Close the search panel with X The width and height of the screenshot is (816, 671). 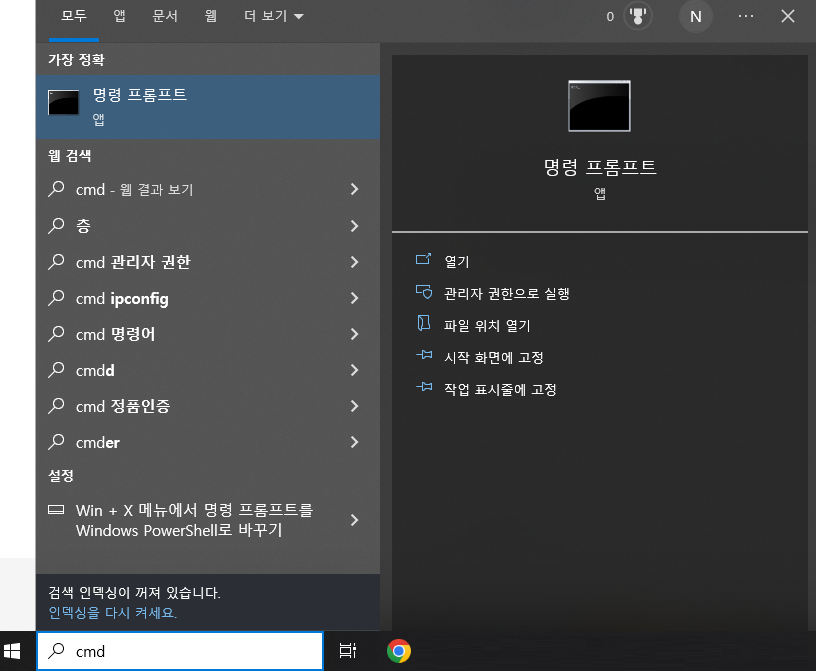coord(787,17)
